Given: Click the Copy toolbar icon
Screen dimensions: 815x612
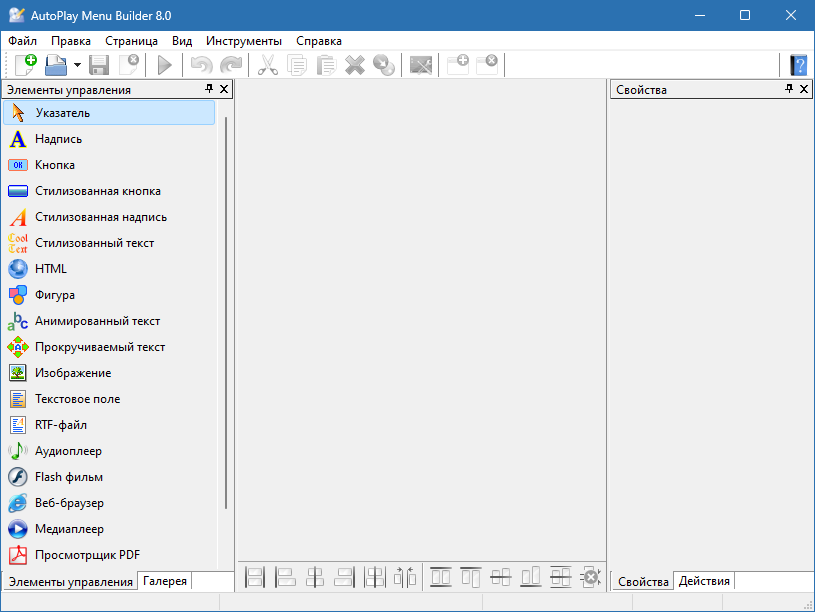Looking at the screenshot, I should [297, 65].
